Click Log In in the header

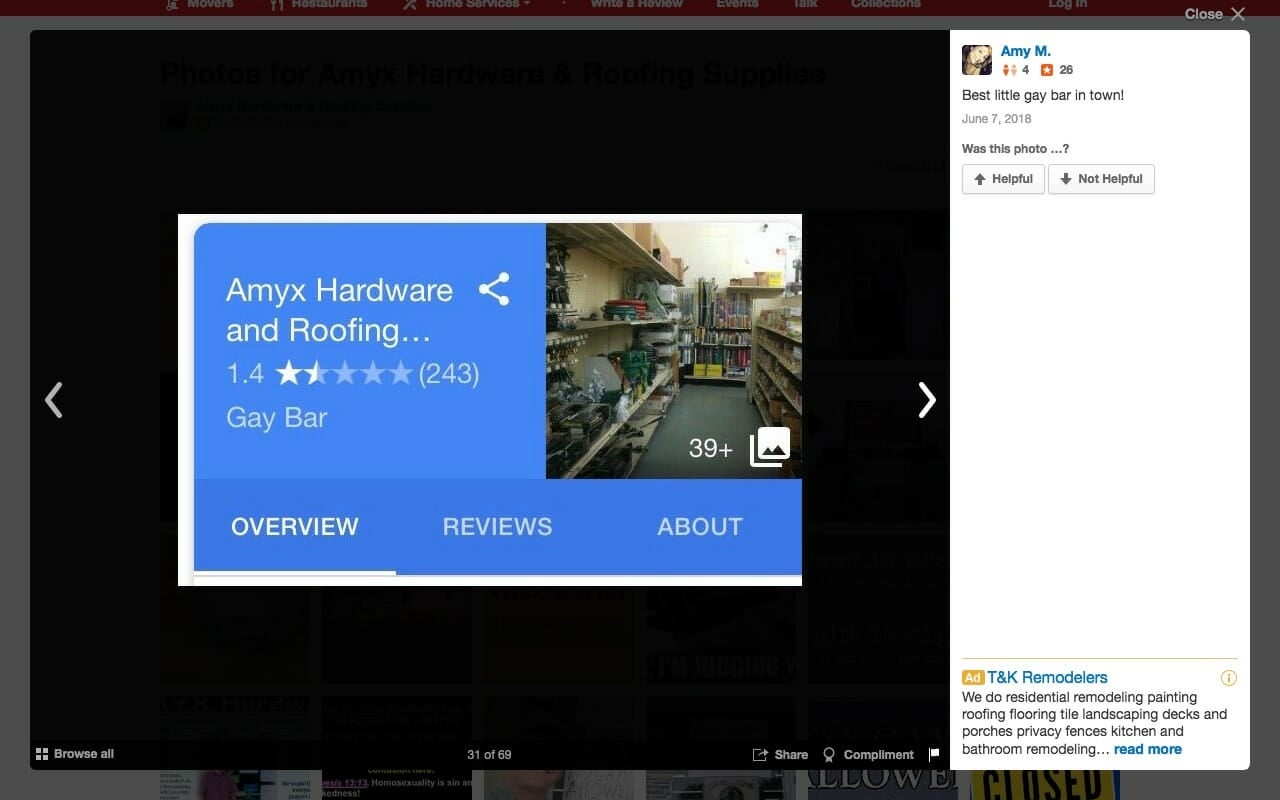(1068, 4)
